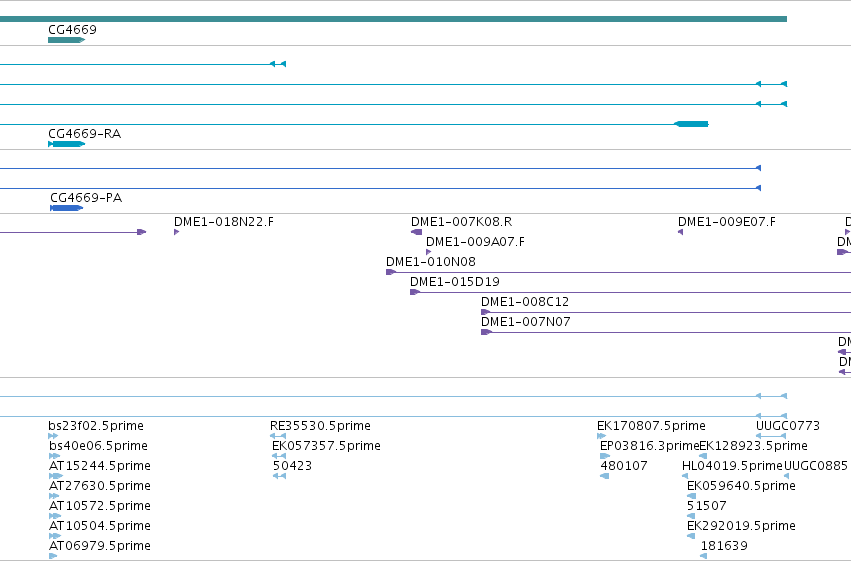Click the HL04019.5prime EST label
The image size is (851, 561).
pyautogui.click(x=733, y=466)
